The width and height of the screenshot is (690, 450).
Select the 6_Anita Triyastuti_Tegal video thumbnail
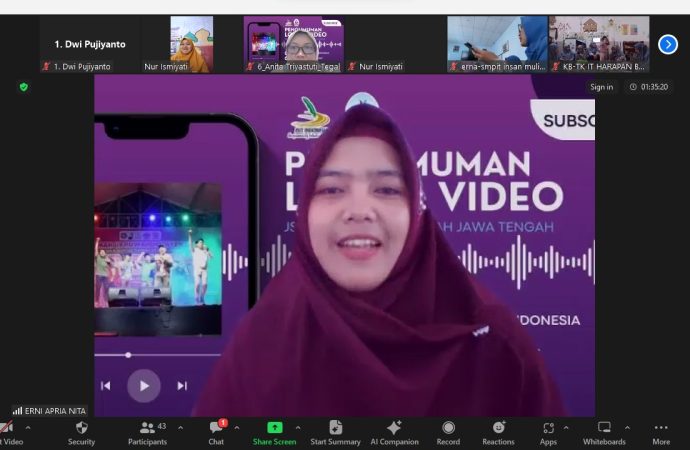(x=294, y=44)
